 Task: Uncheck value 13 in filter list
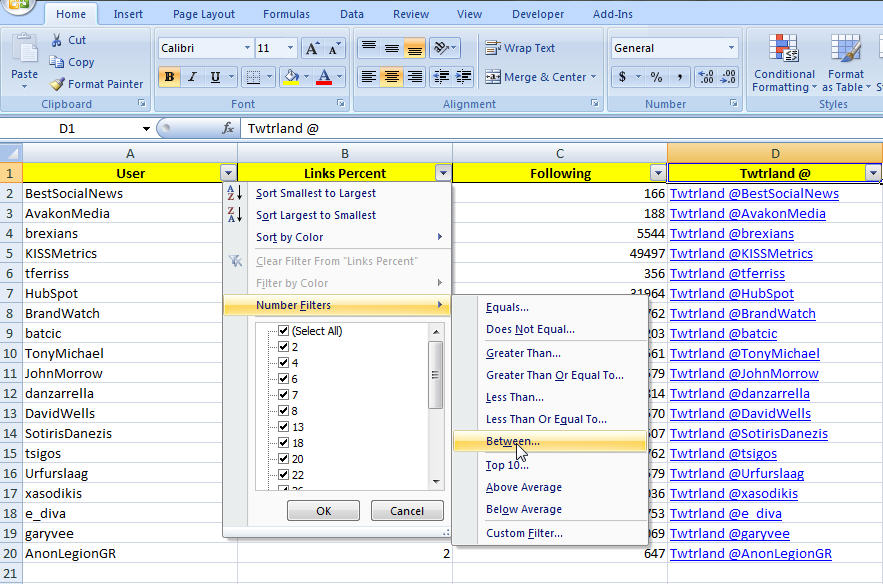(x=284, y=427)
